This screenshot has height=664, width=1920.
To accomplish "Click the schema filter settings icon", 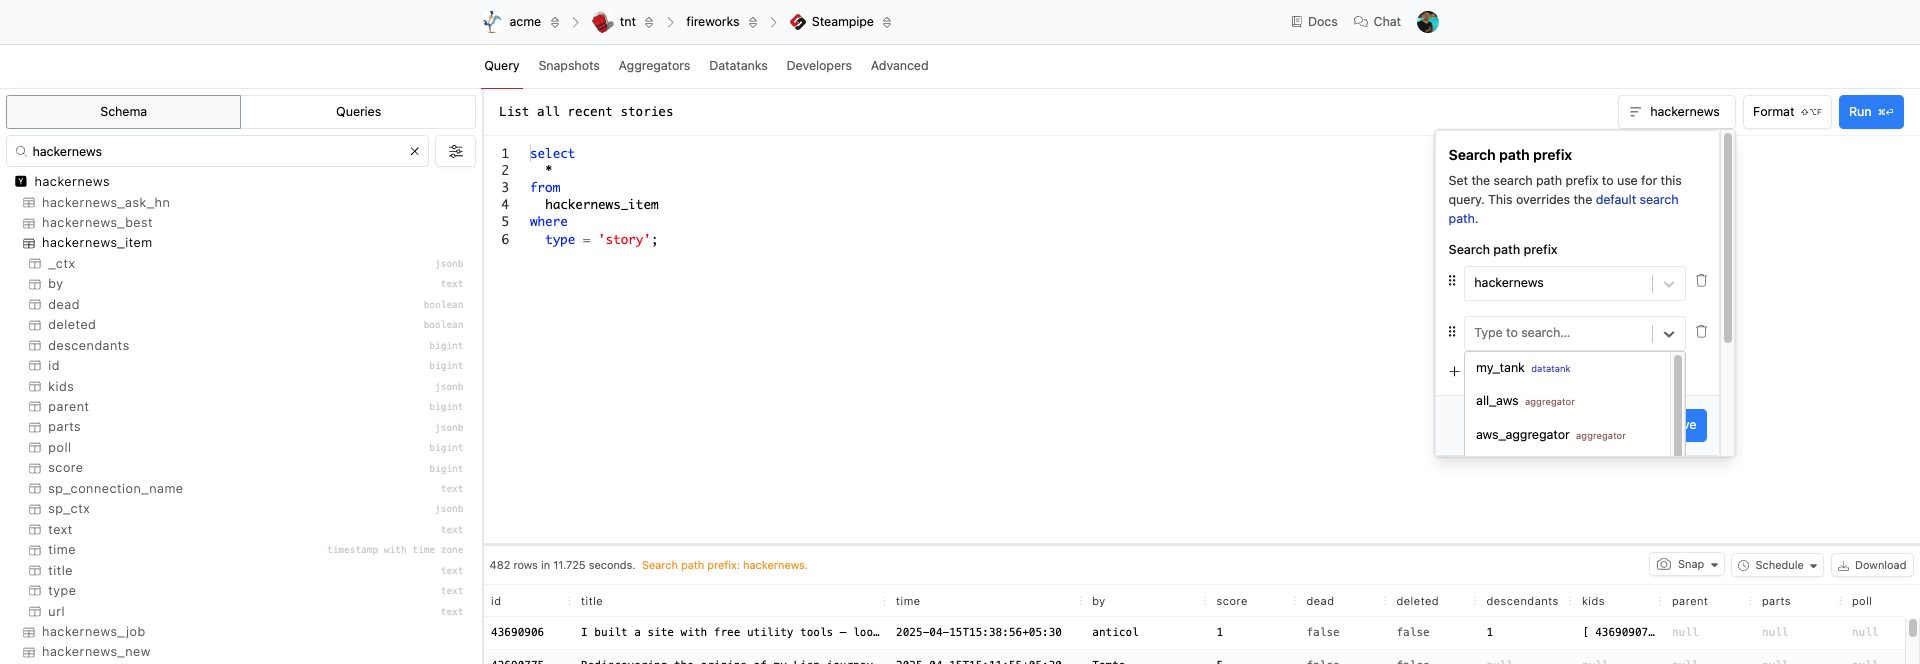I will [455, 152].
